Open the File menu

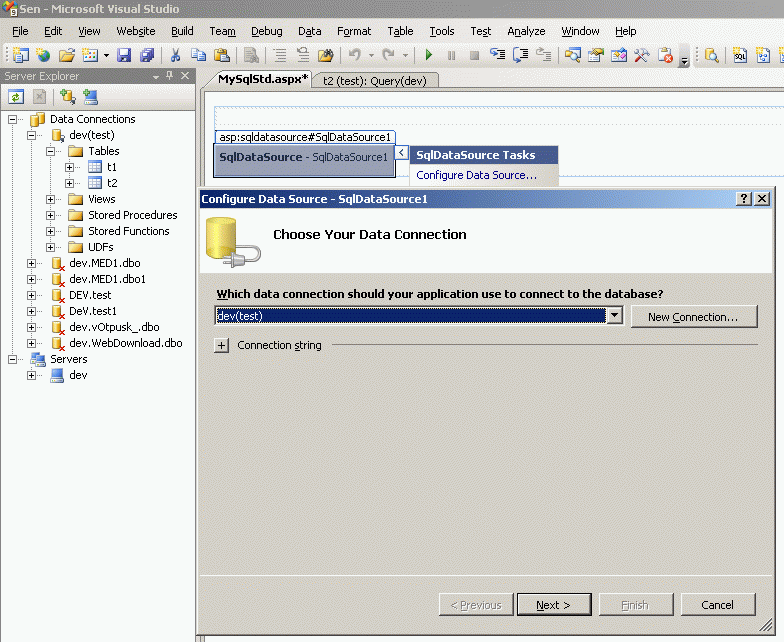[20, 31]
